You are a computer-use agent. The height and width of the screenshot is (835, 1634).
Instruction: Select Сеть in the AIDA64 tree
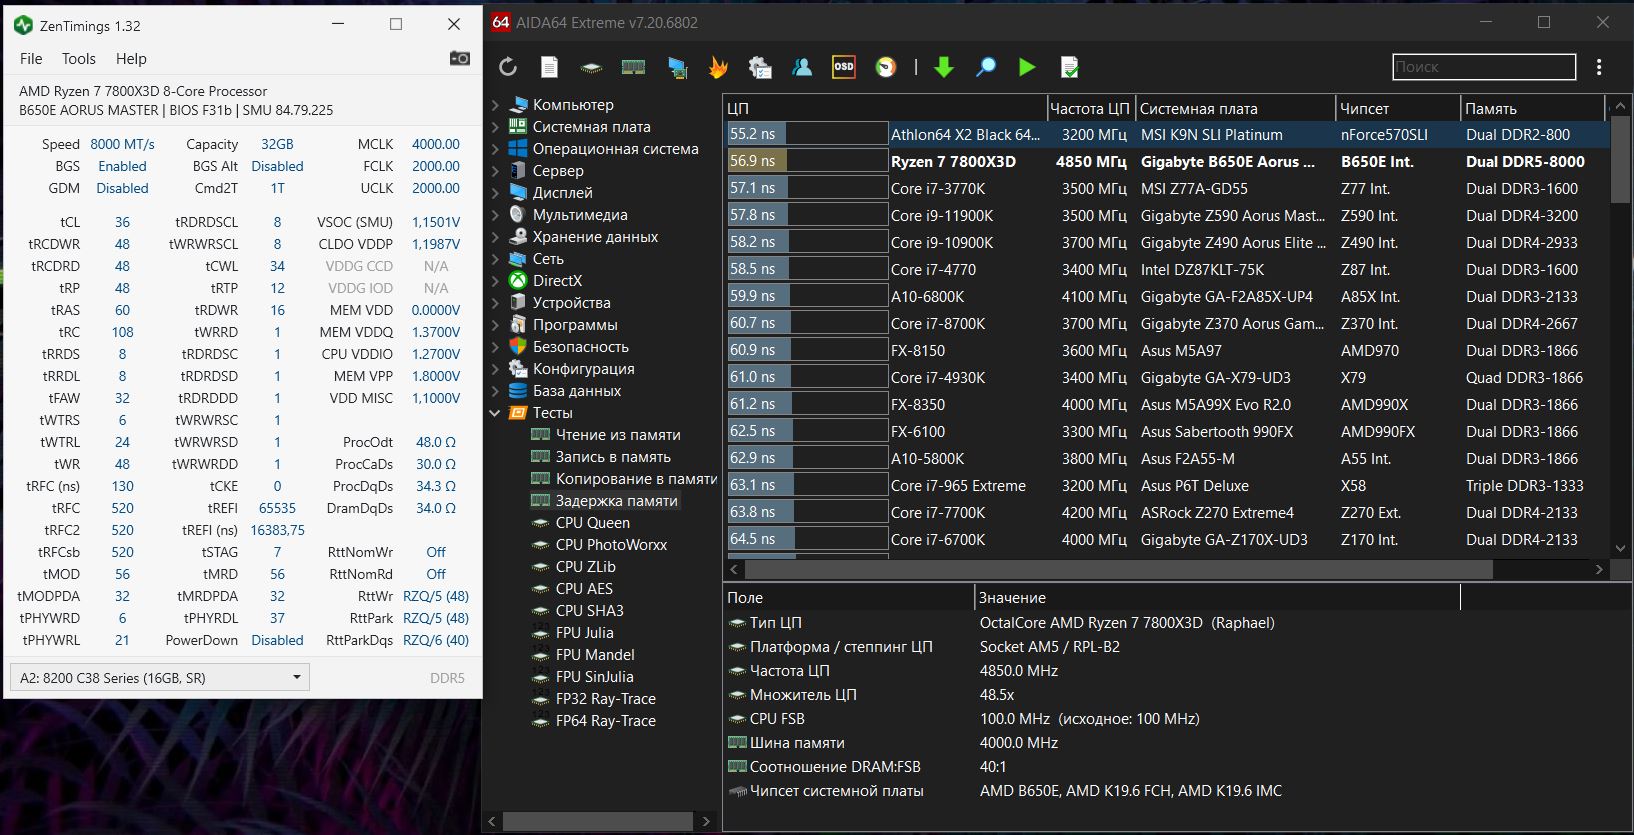pos(548,258)
